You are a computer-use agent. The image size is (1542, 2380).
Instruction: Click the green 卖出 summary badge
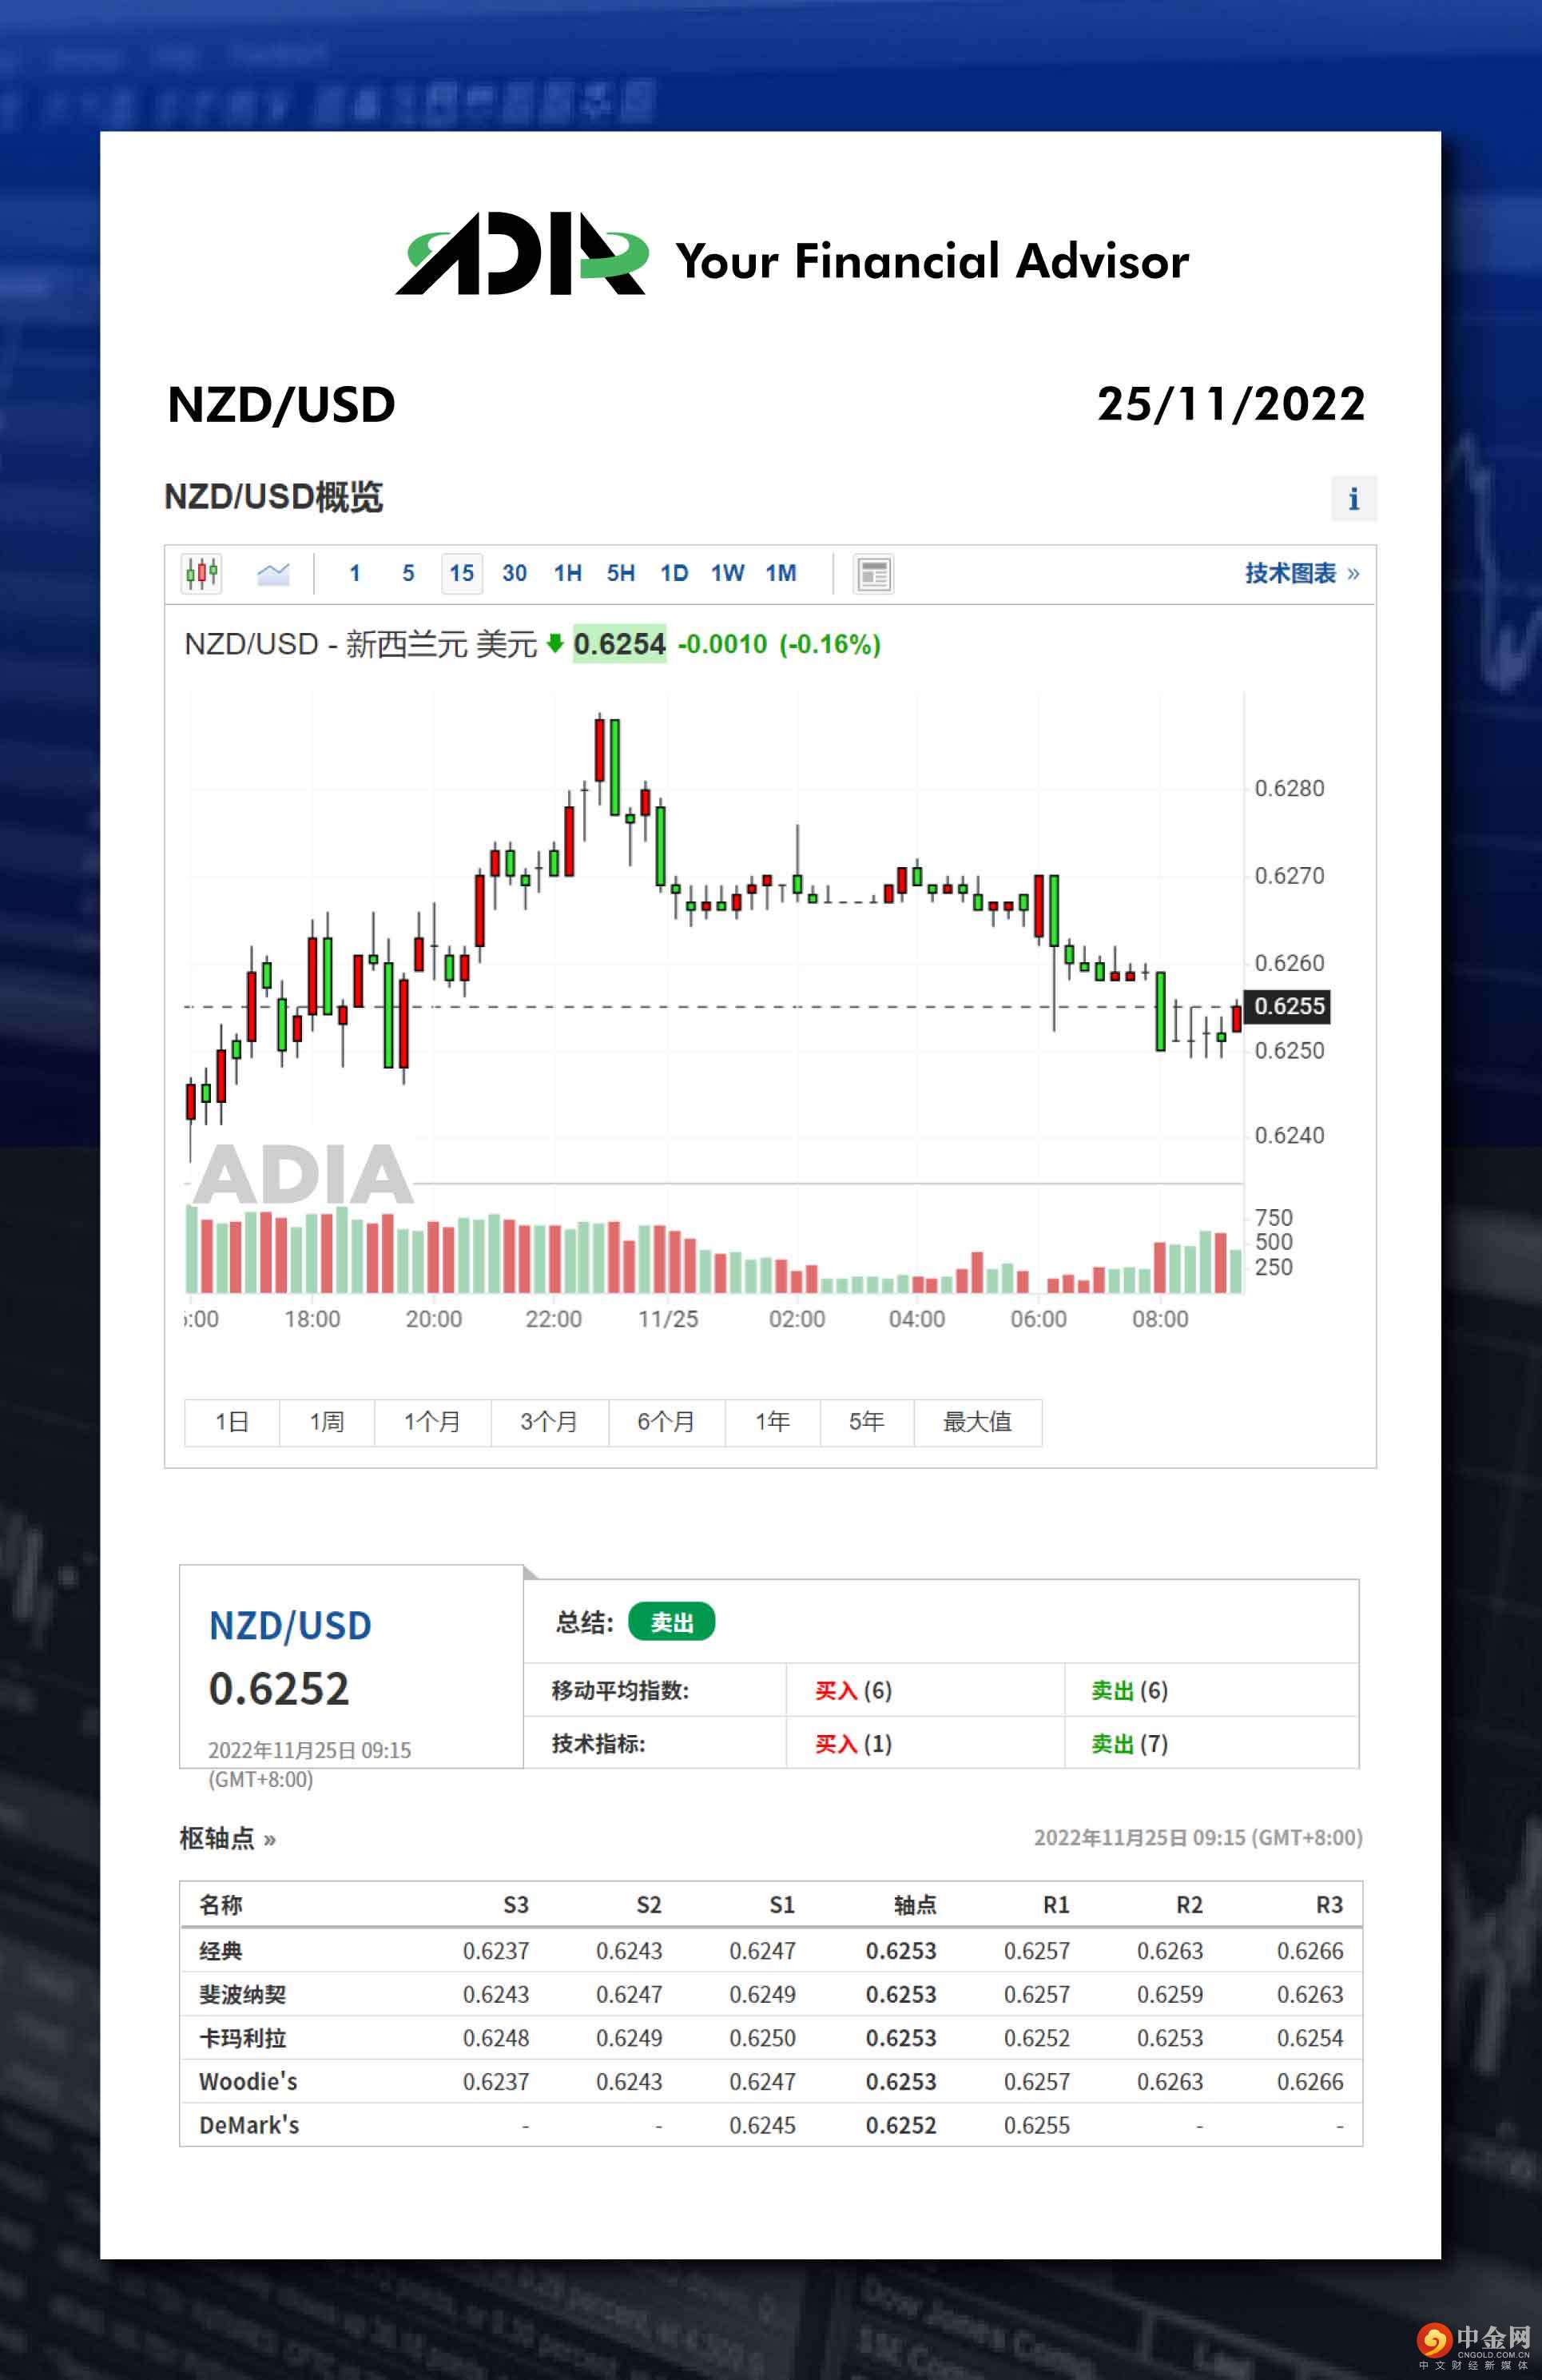pyautogui.click(x=671, y=1622)
